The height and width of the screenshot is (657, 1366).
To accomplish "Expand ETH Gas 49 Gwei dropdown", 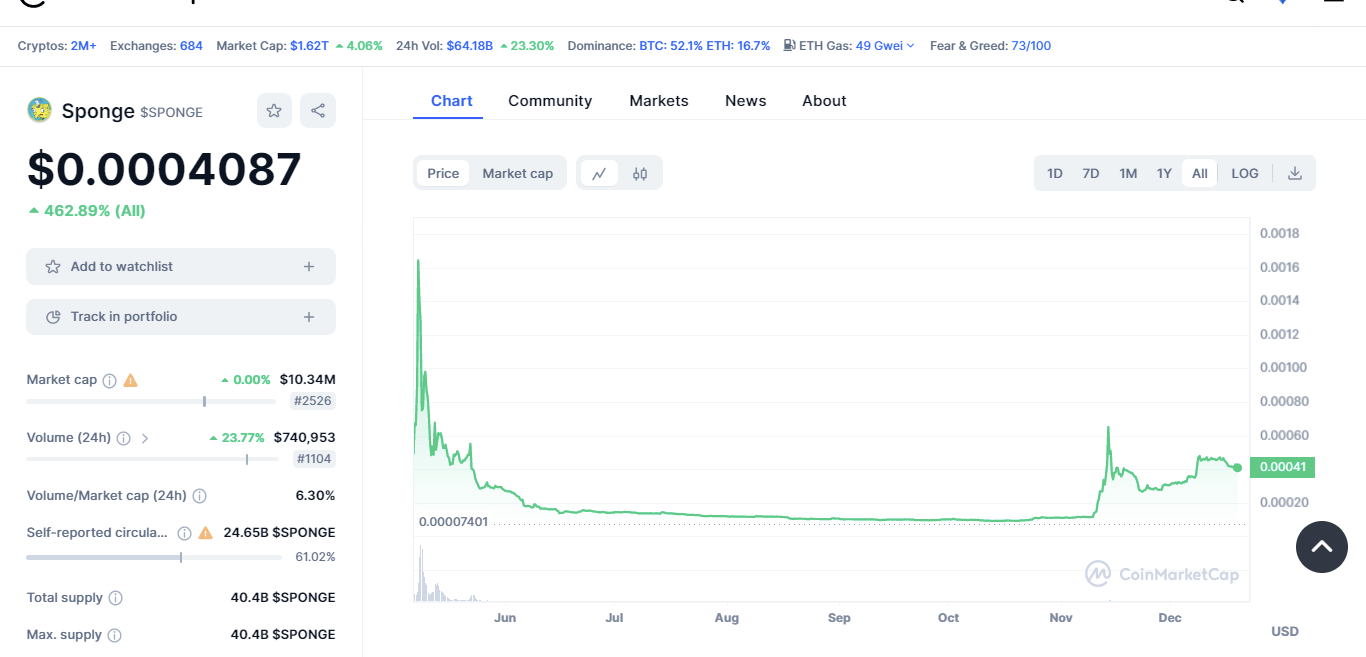I will 885,46.
